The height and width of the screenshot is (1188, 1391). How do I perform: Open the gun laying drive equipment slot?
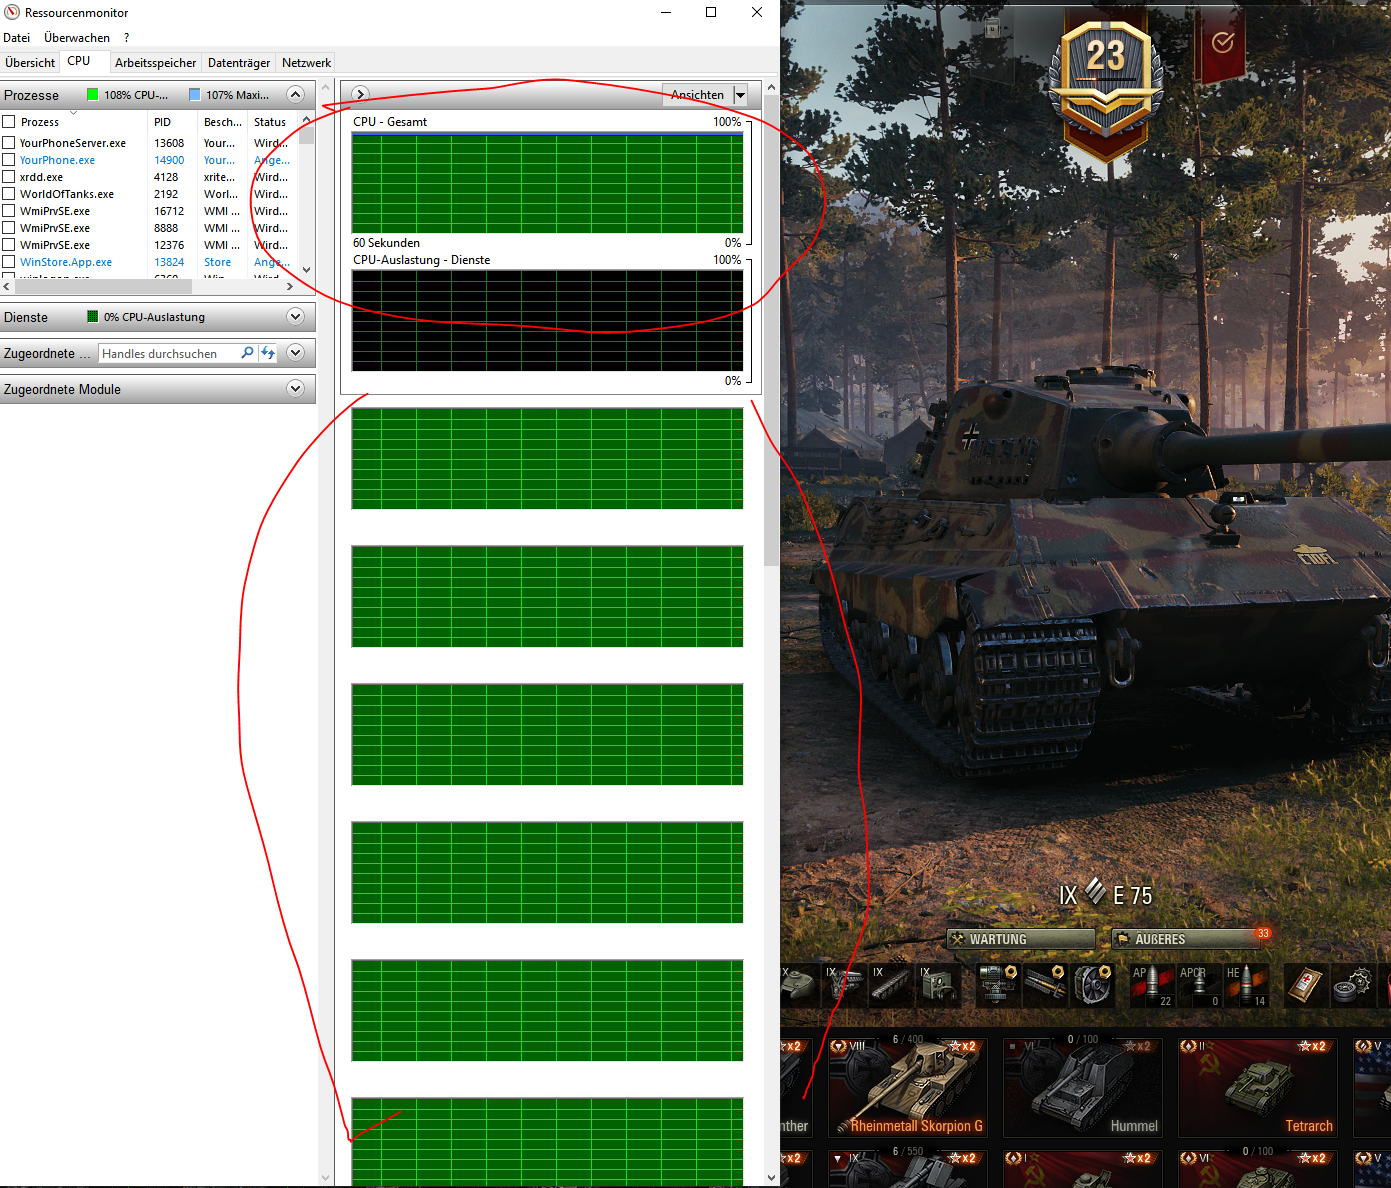coord(999,984)
